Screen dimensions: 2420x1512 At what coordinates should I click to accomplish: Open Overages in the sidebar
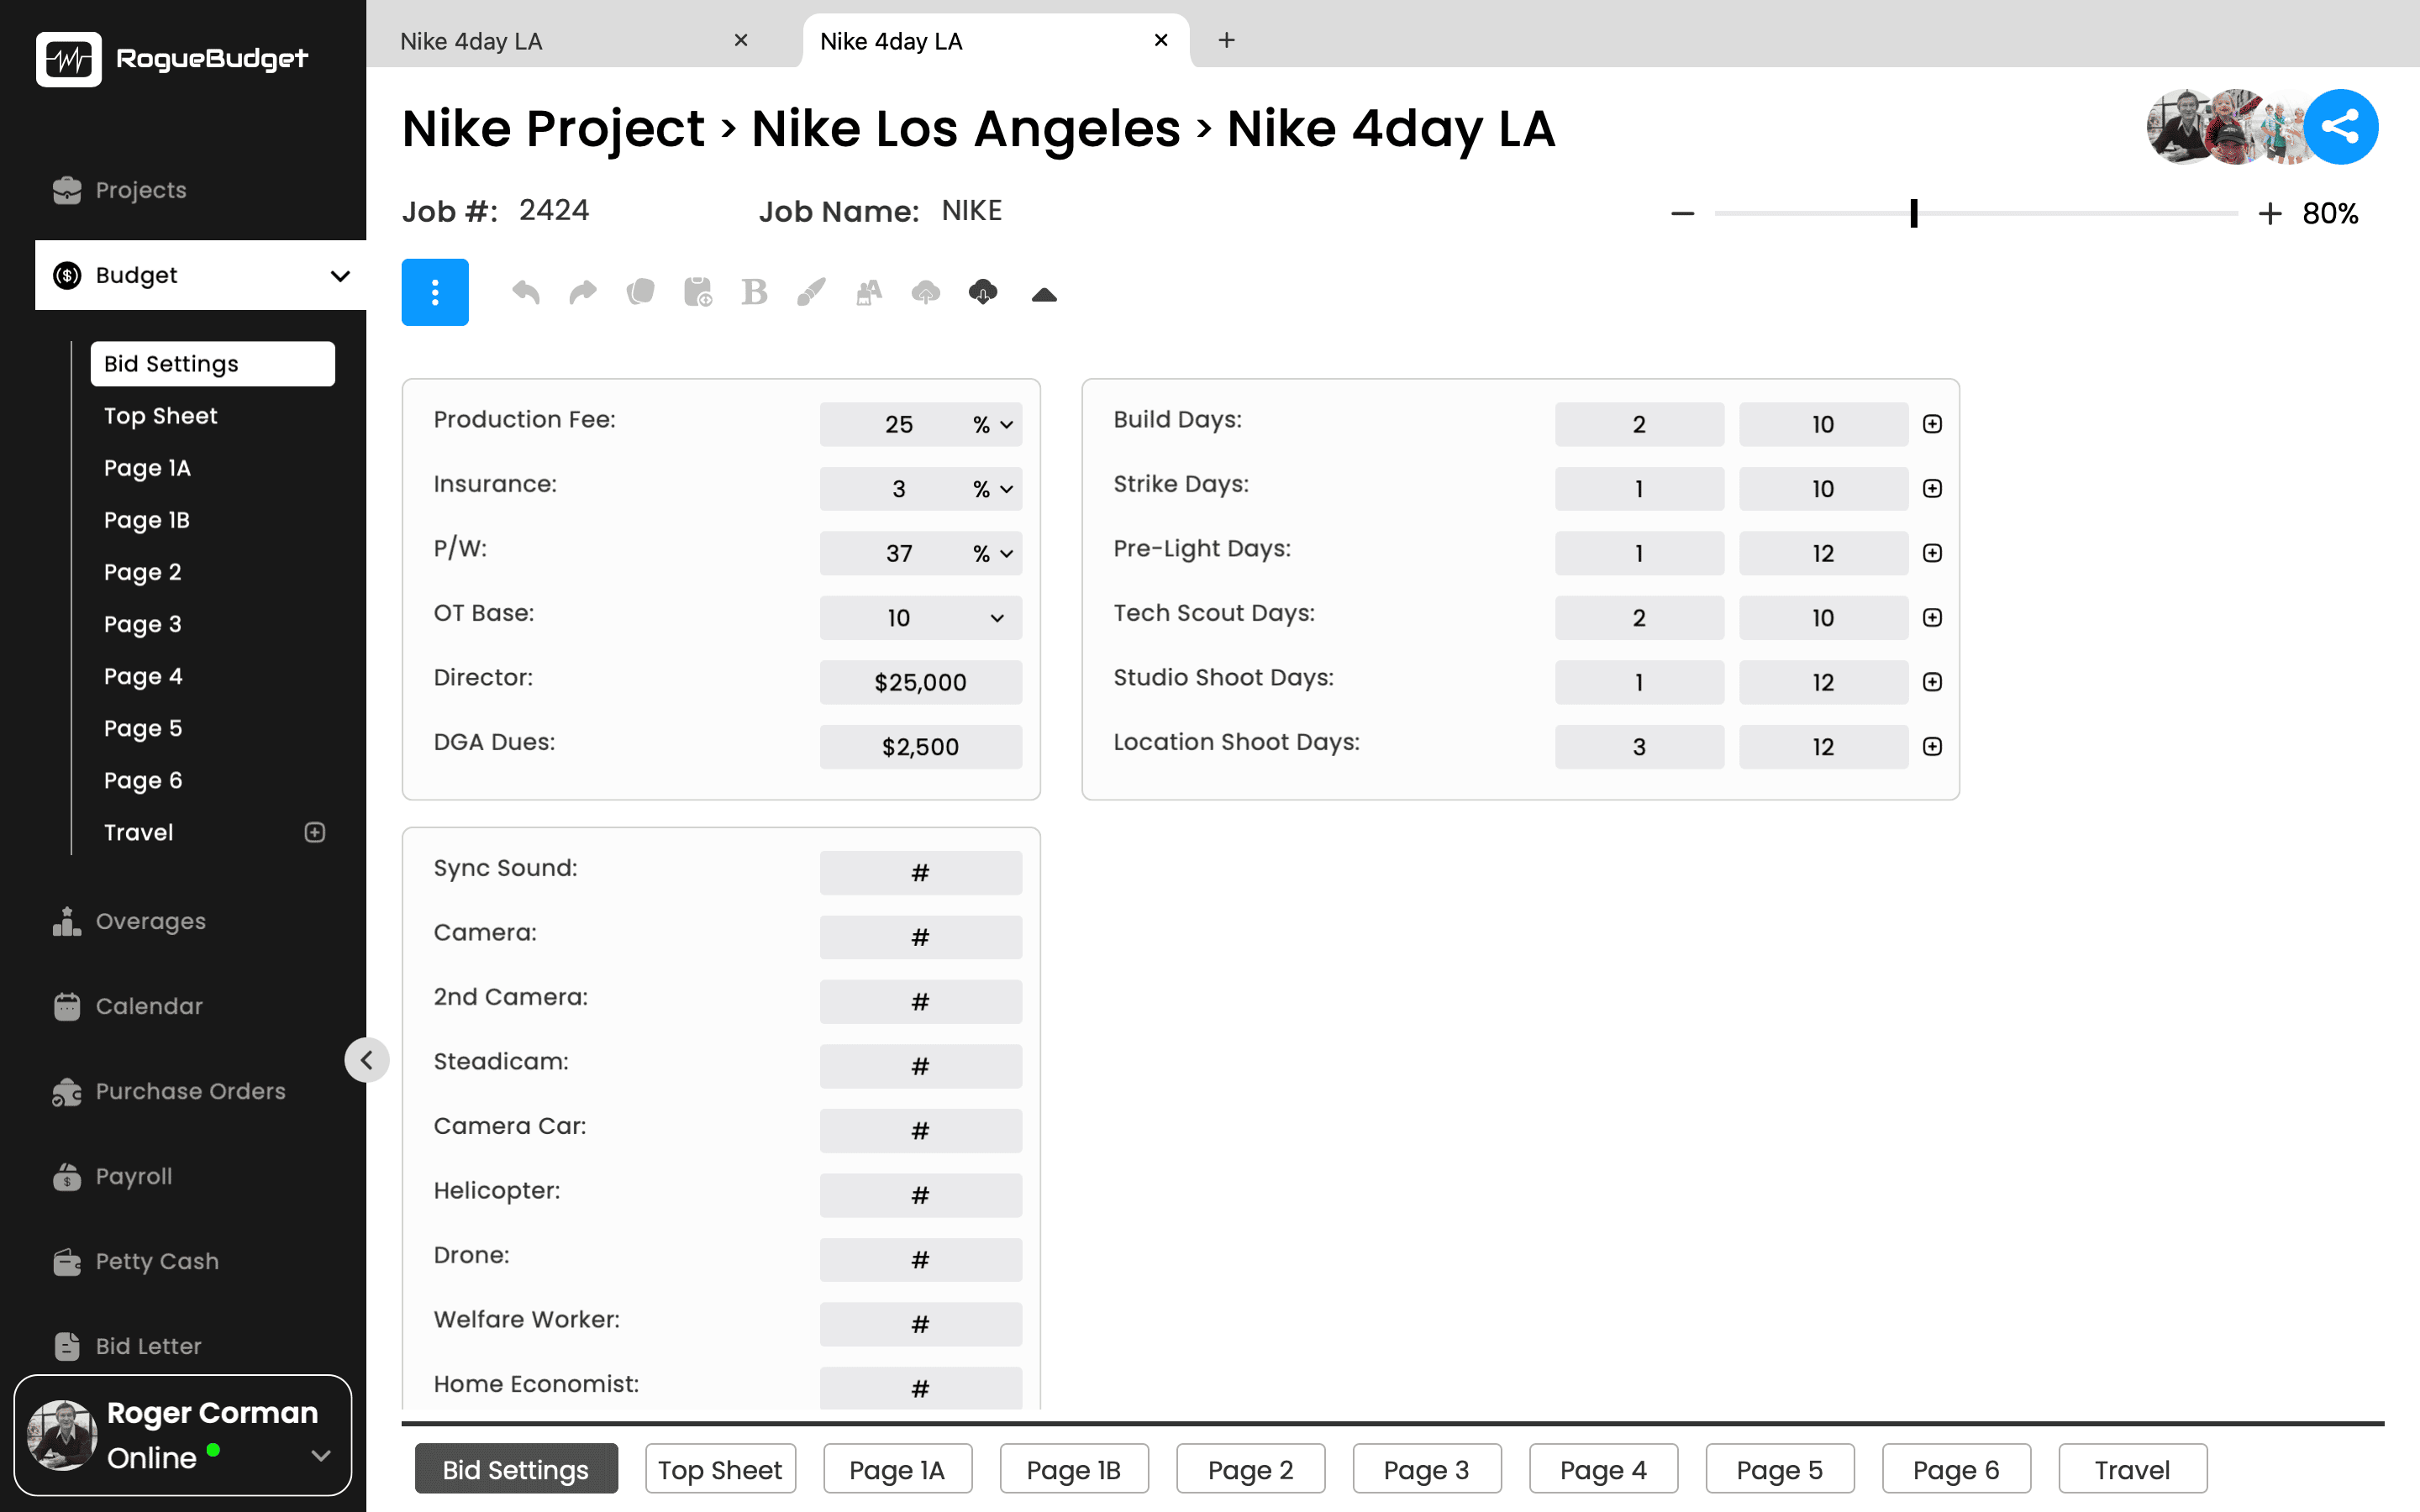point(130,921)
